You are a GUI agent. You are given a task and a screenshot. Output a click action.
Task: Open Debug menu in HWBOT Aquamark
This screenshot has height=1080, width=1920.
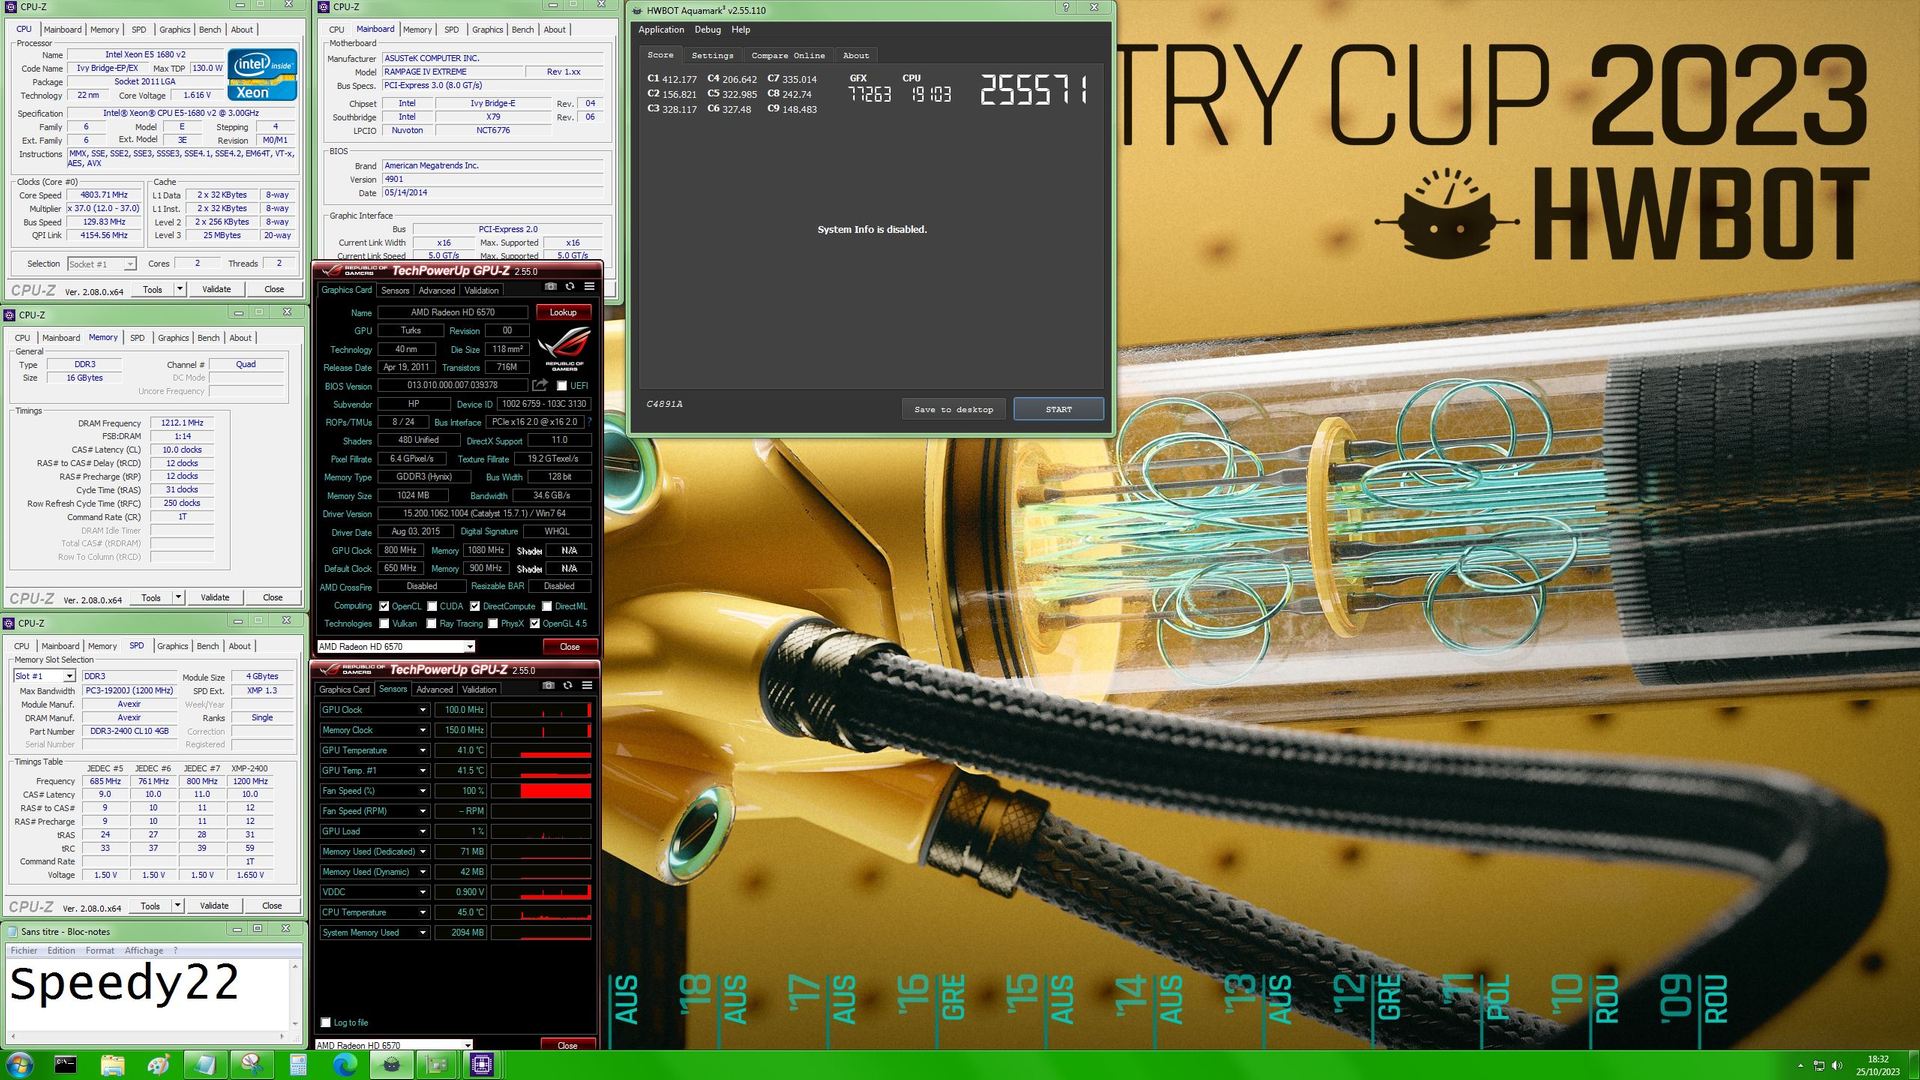708,30
